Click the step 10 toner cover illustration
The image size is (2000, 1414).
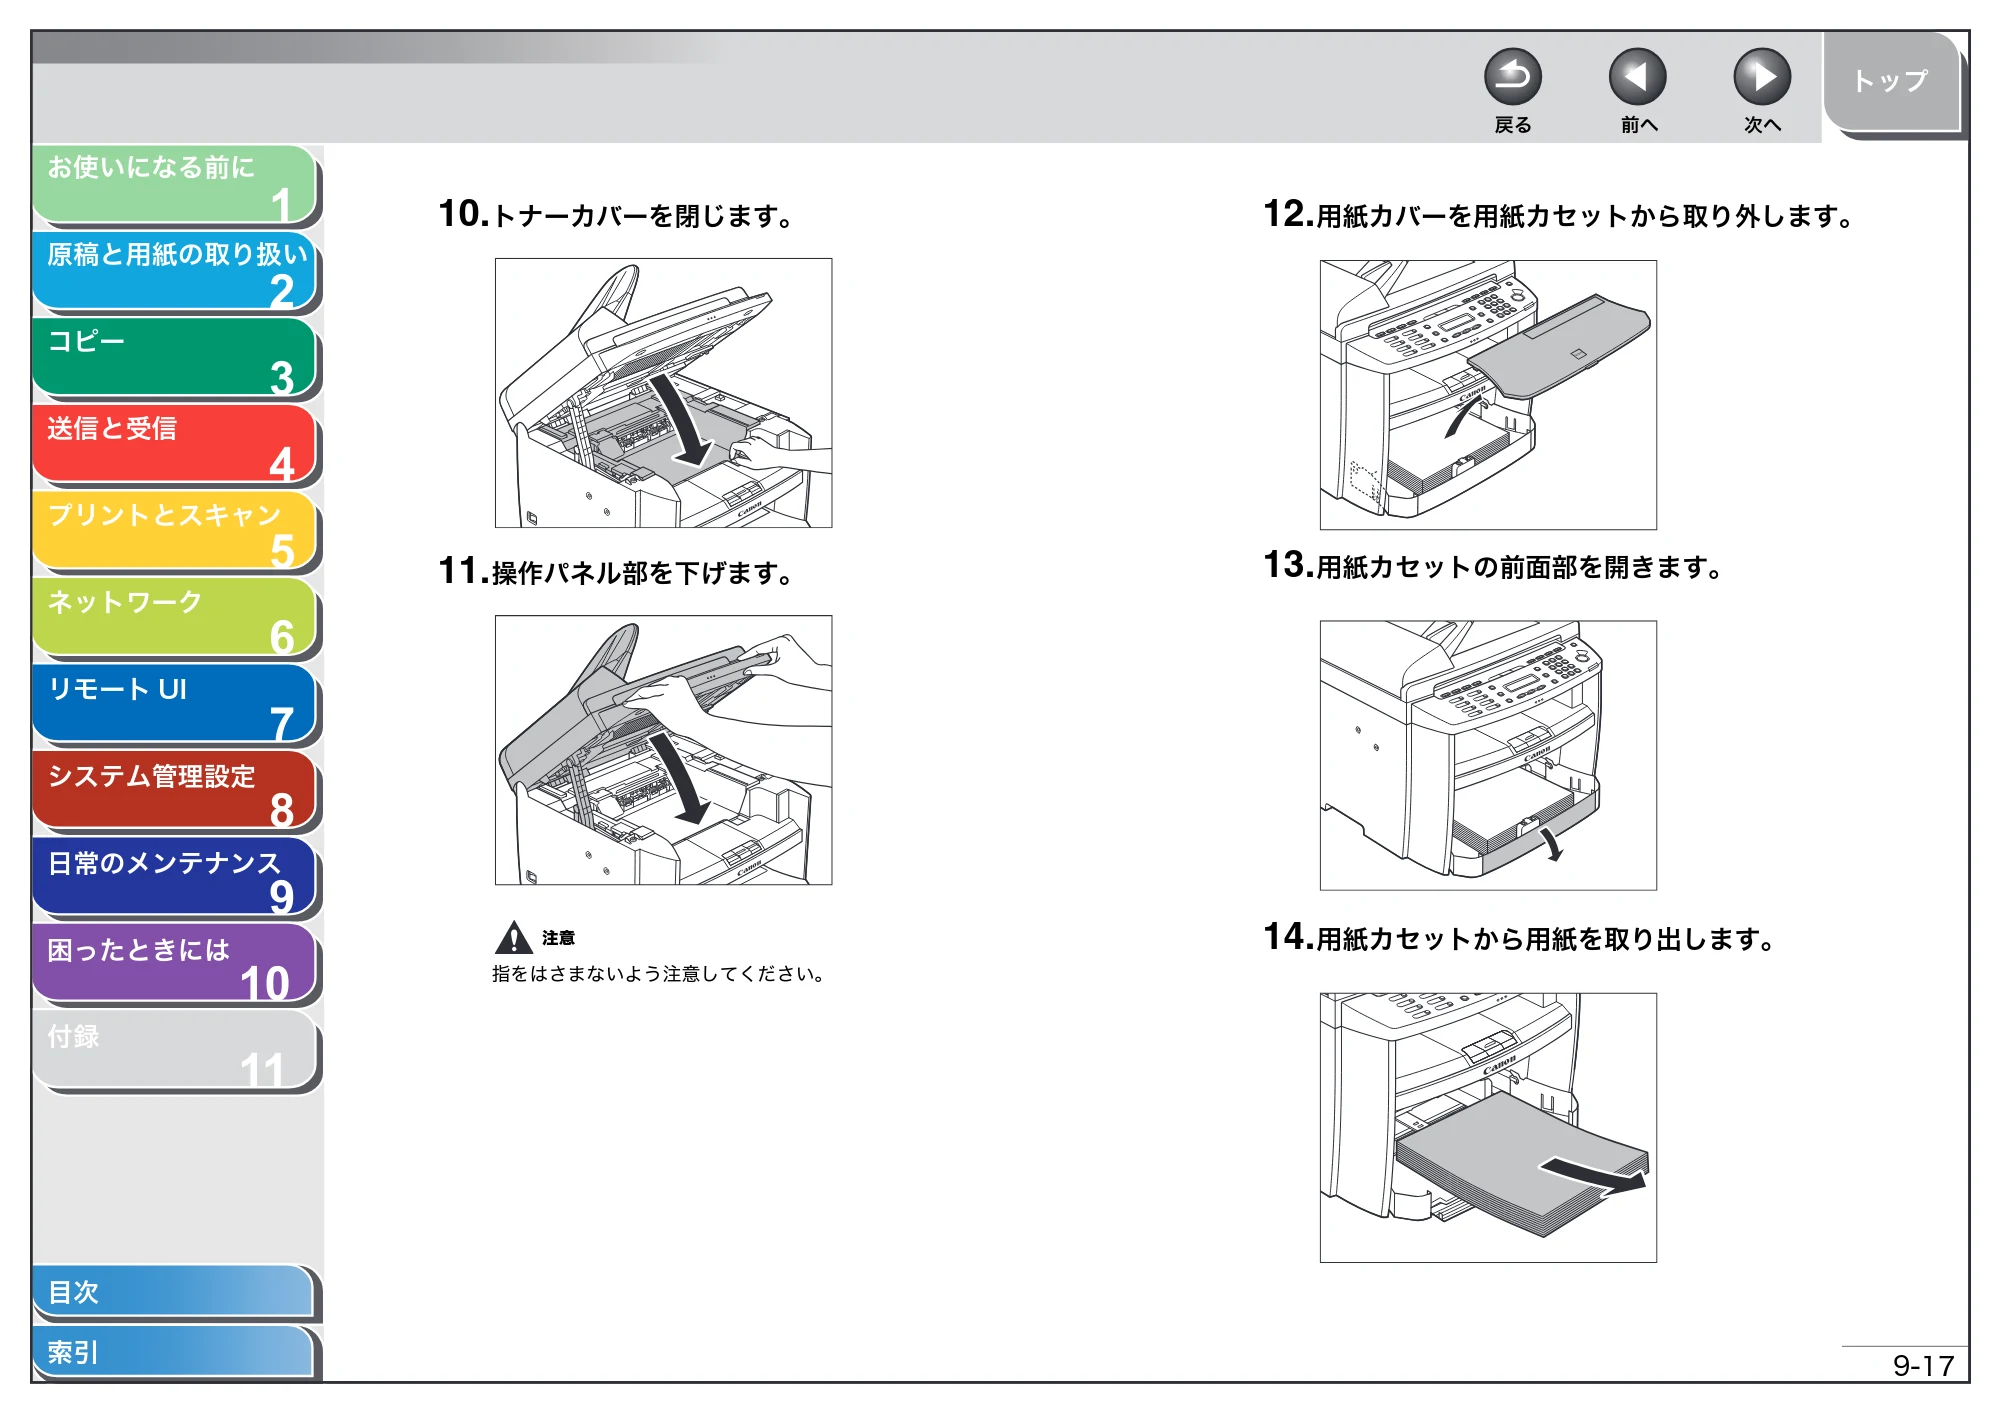pyautogui.click(x=663, y=393)
